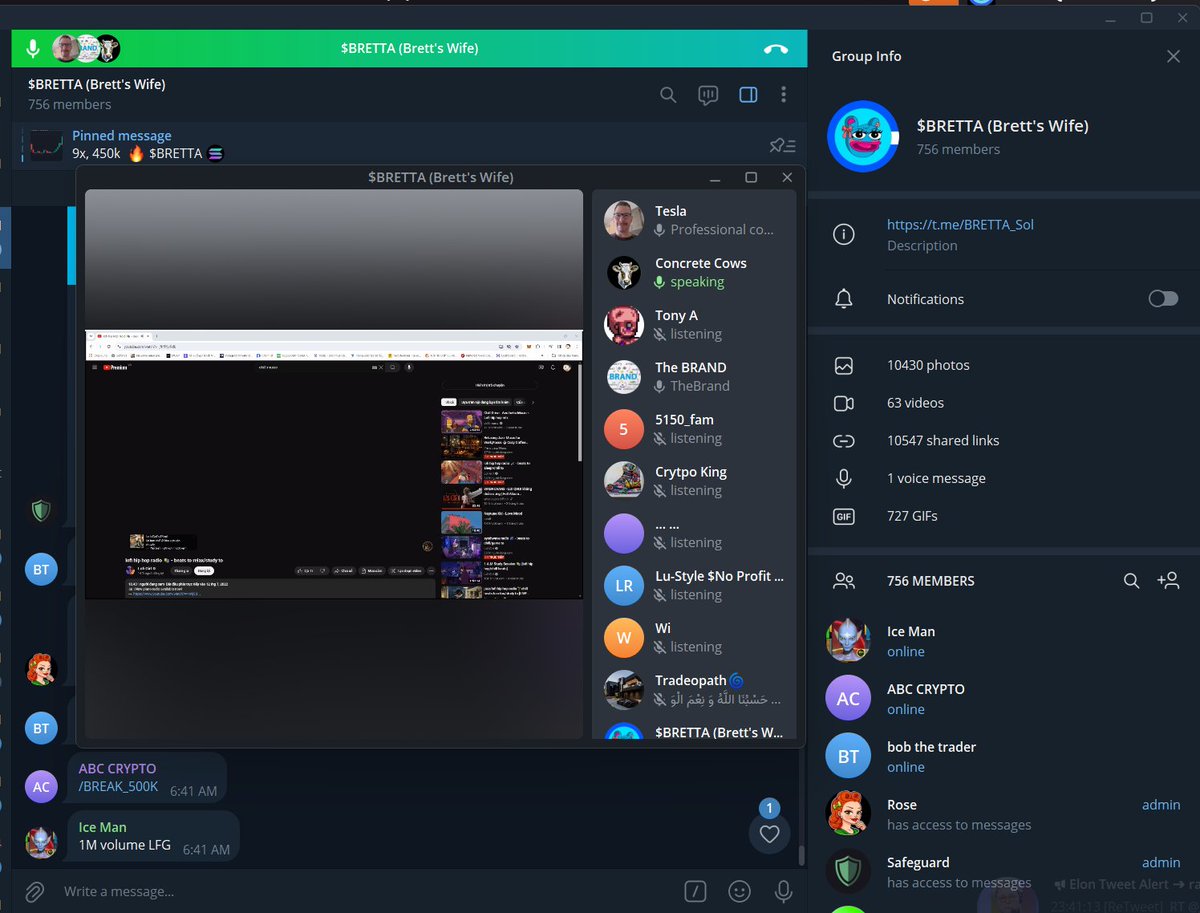Toggle the right info sidebar panel icon
Viewport: 1200px width, 913px height.
tap(748, 95)
